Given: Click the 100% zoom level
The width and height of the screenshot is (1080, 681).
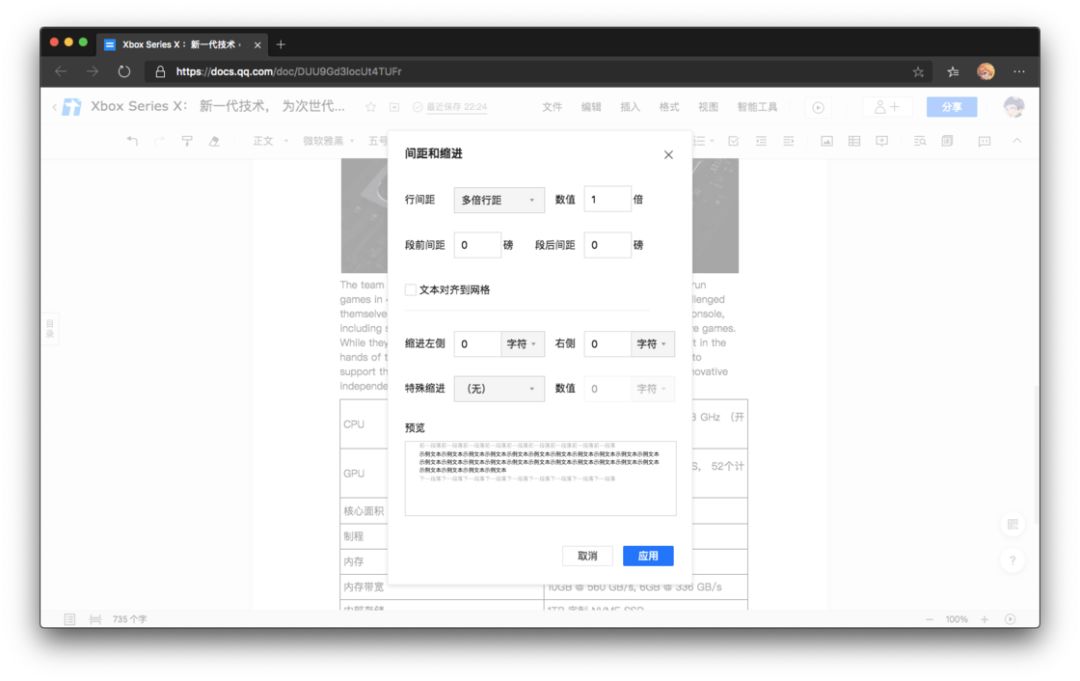Looking at the screenshot, I should [956, 619].
